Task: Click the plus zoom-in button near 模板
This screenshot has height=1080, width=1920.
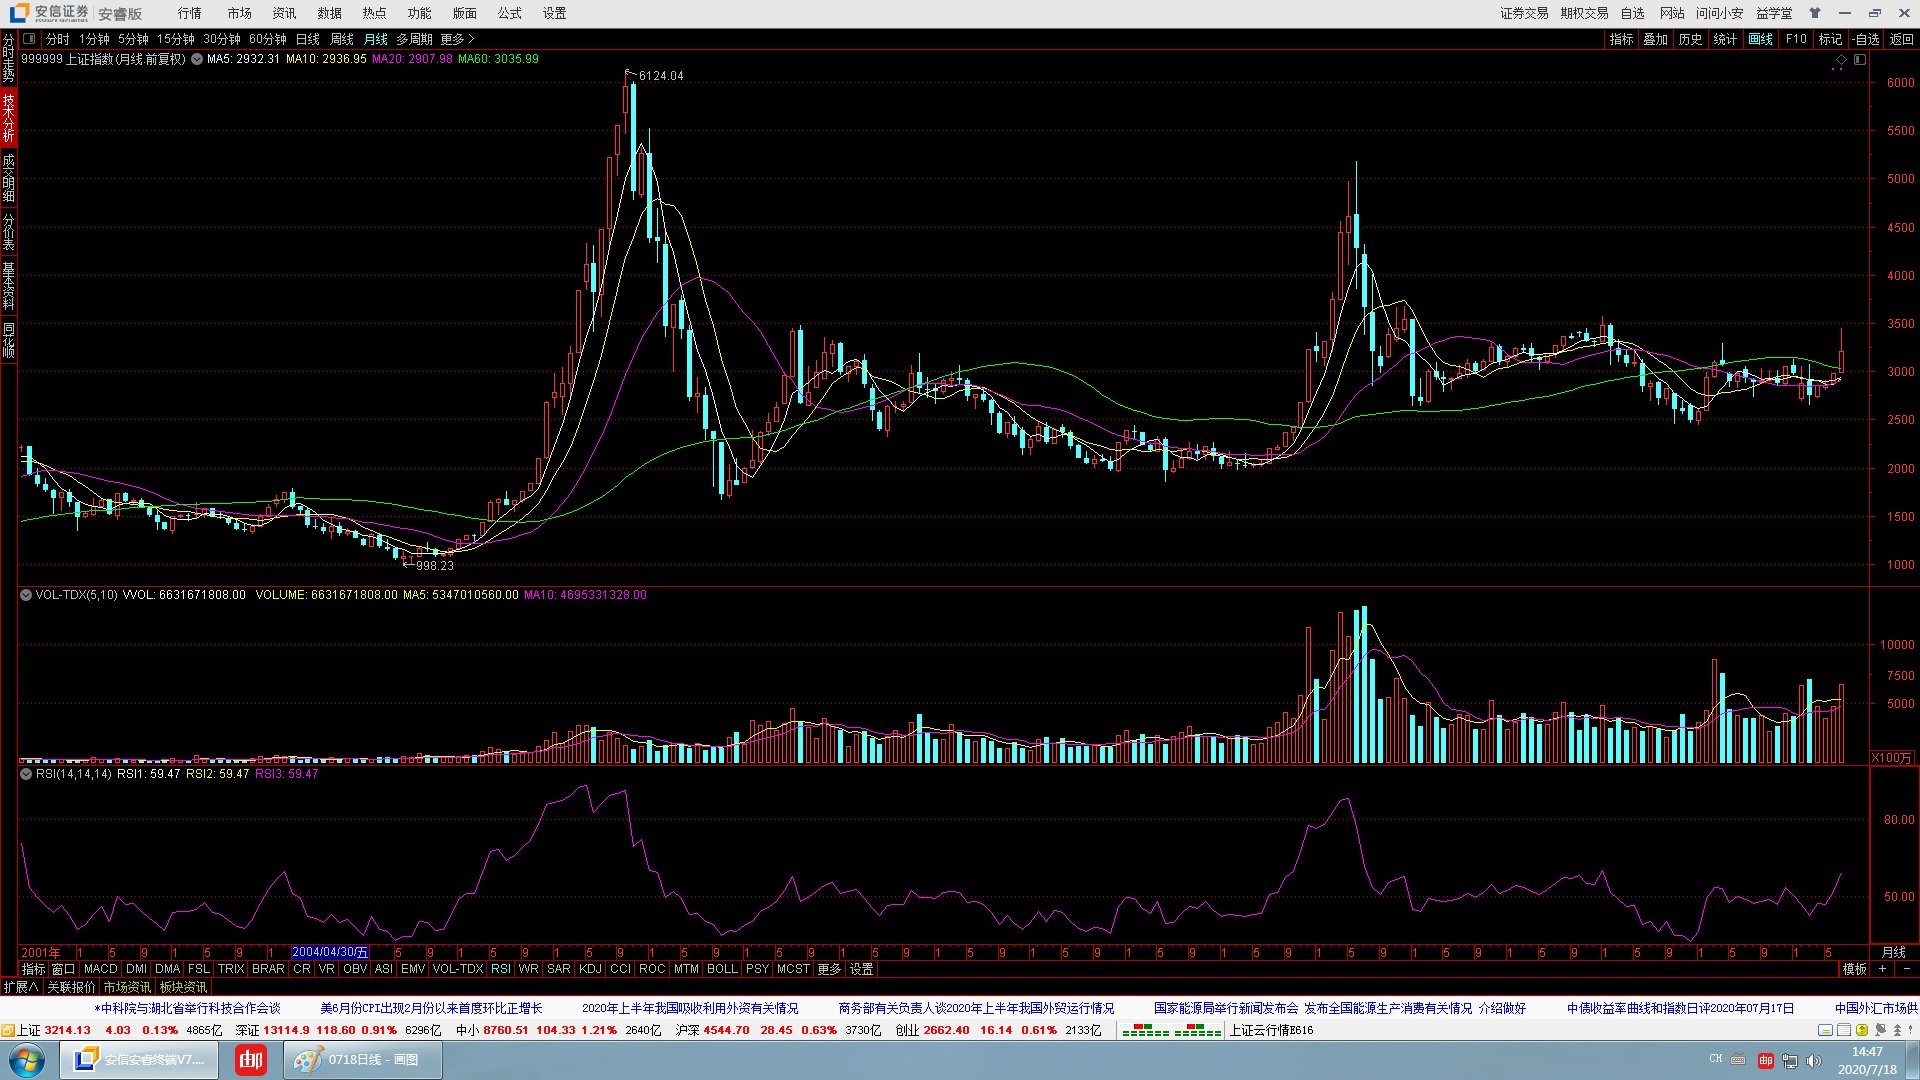Action: [x=1882, y=969]
